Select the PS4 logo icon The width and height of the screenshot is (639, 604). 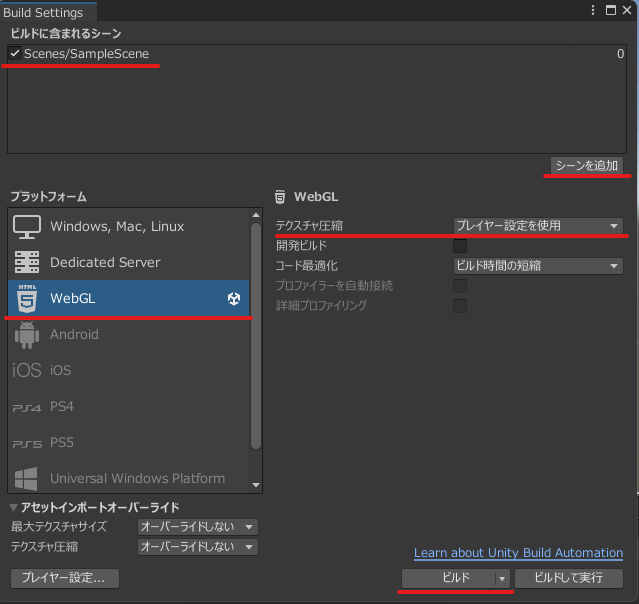[27, 408]
